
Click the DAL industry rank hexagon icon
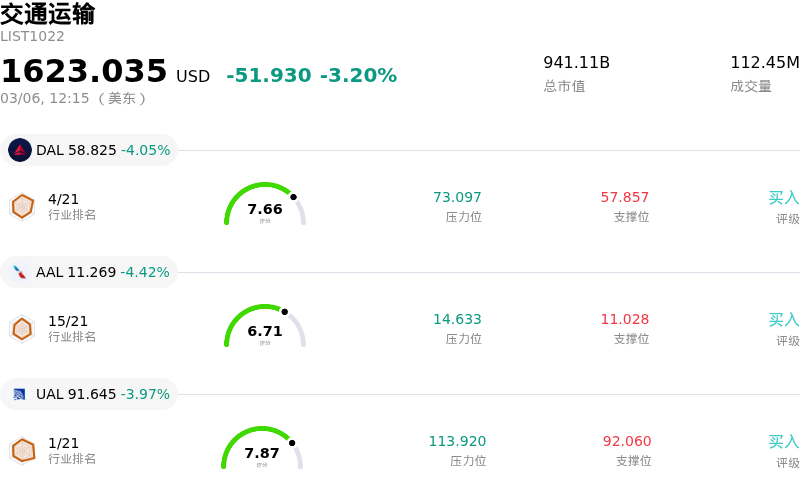[x=22, y=206]
